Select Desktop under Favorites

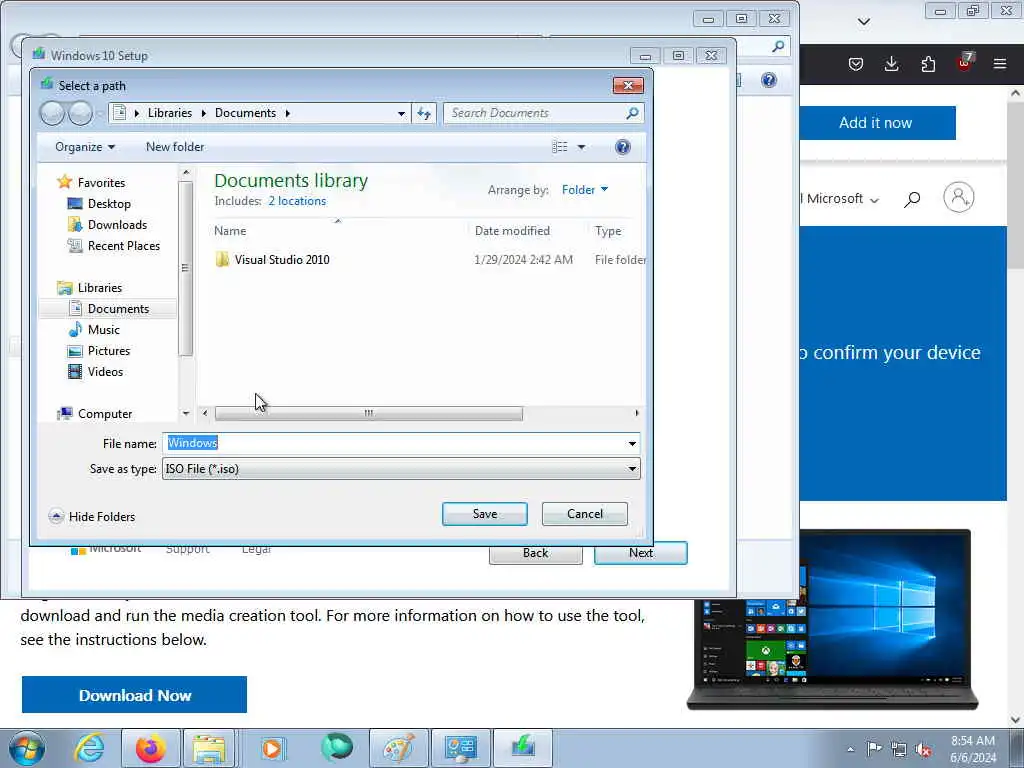pos(99,204)
